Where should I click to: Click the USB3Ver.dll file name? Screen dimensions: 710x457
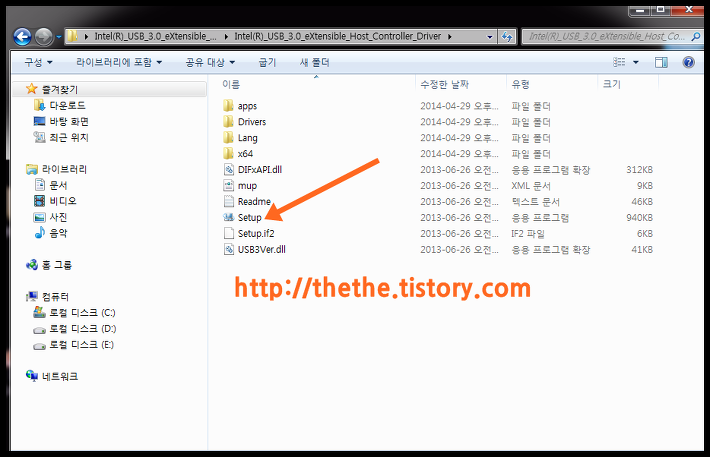(x=262, y=250)
